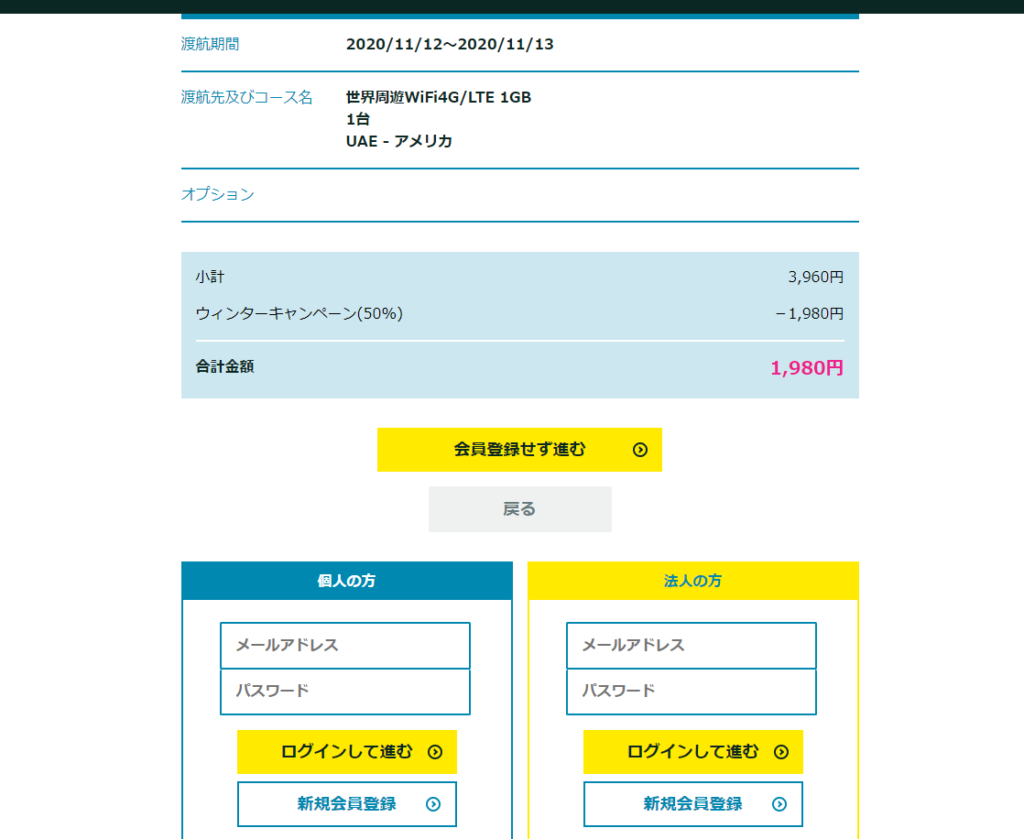Screen dimensions: 1024x839
Task: Click the 小計 label
Action: 210,277
